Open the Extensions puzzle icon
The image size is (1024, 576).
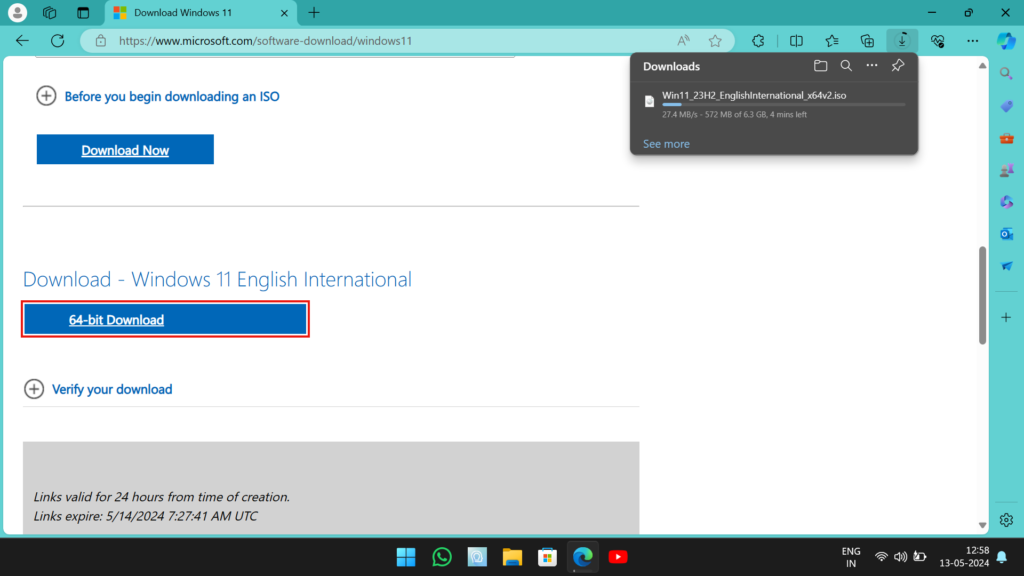[x=758, y=40]
